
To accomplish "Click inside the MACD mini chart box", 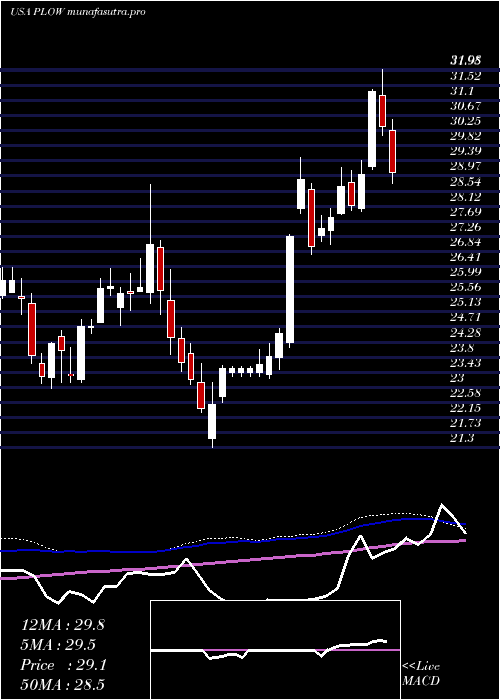I will click(x=275, y=650).
